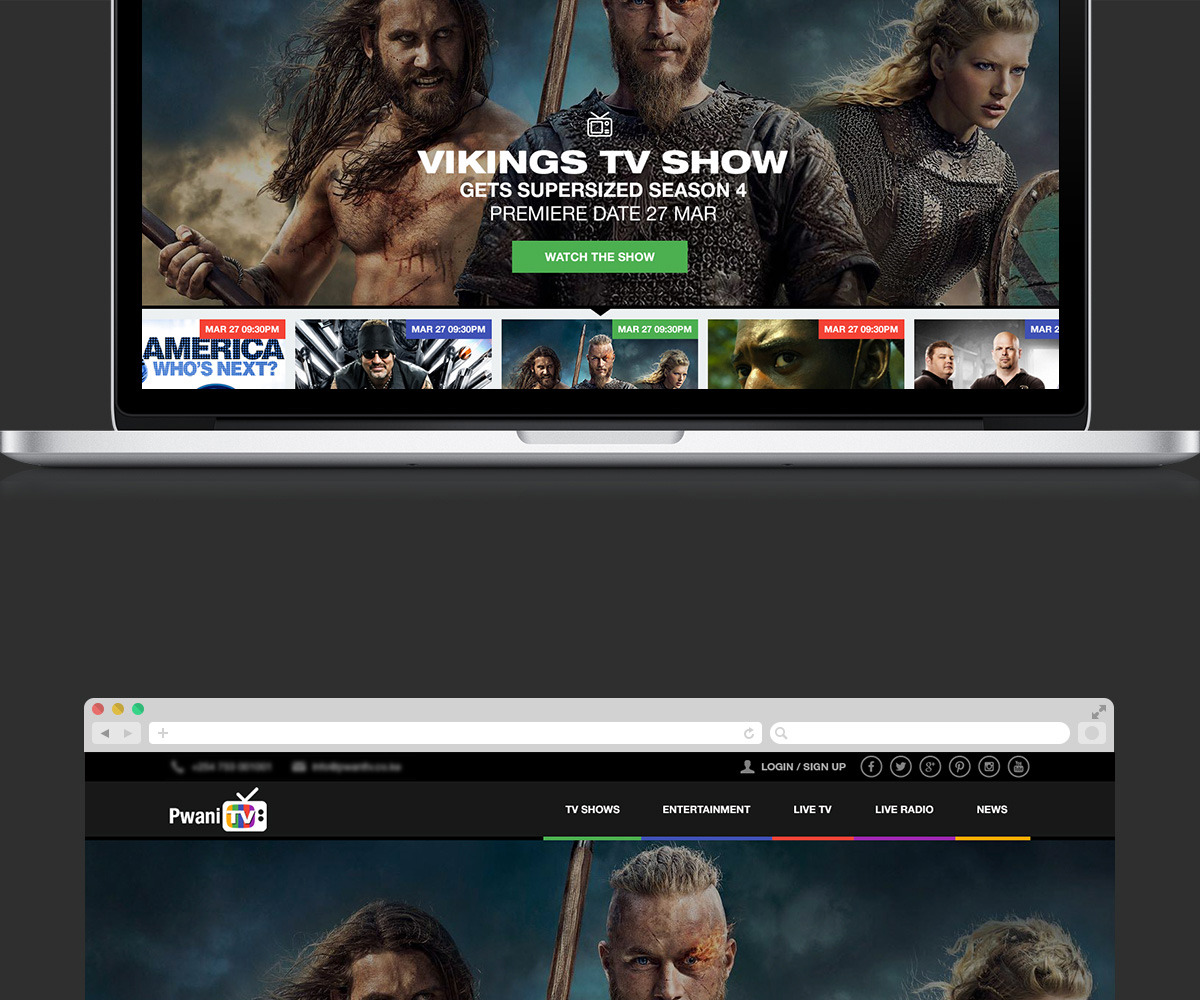Click the browser window fullscreen arrows icon

1099,712
